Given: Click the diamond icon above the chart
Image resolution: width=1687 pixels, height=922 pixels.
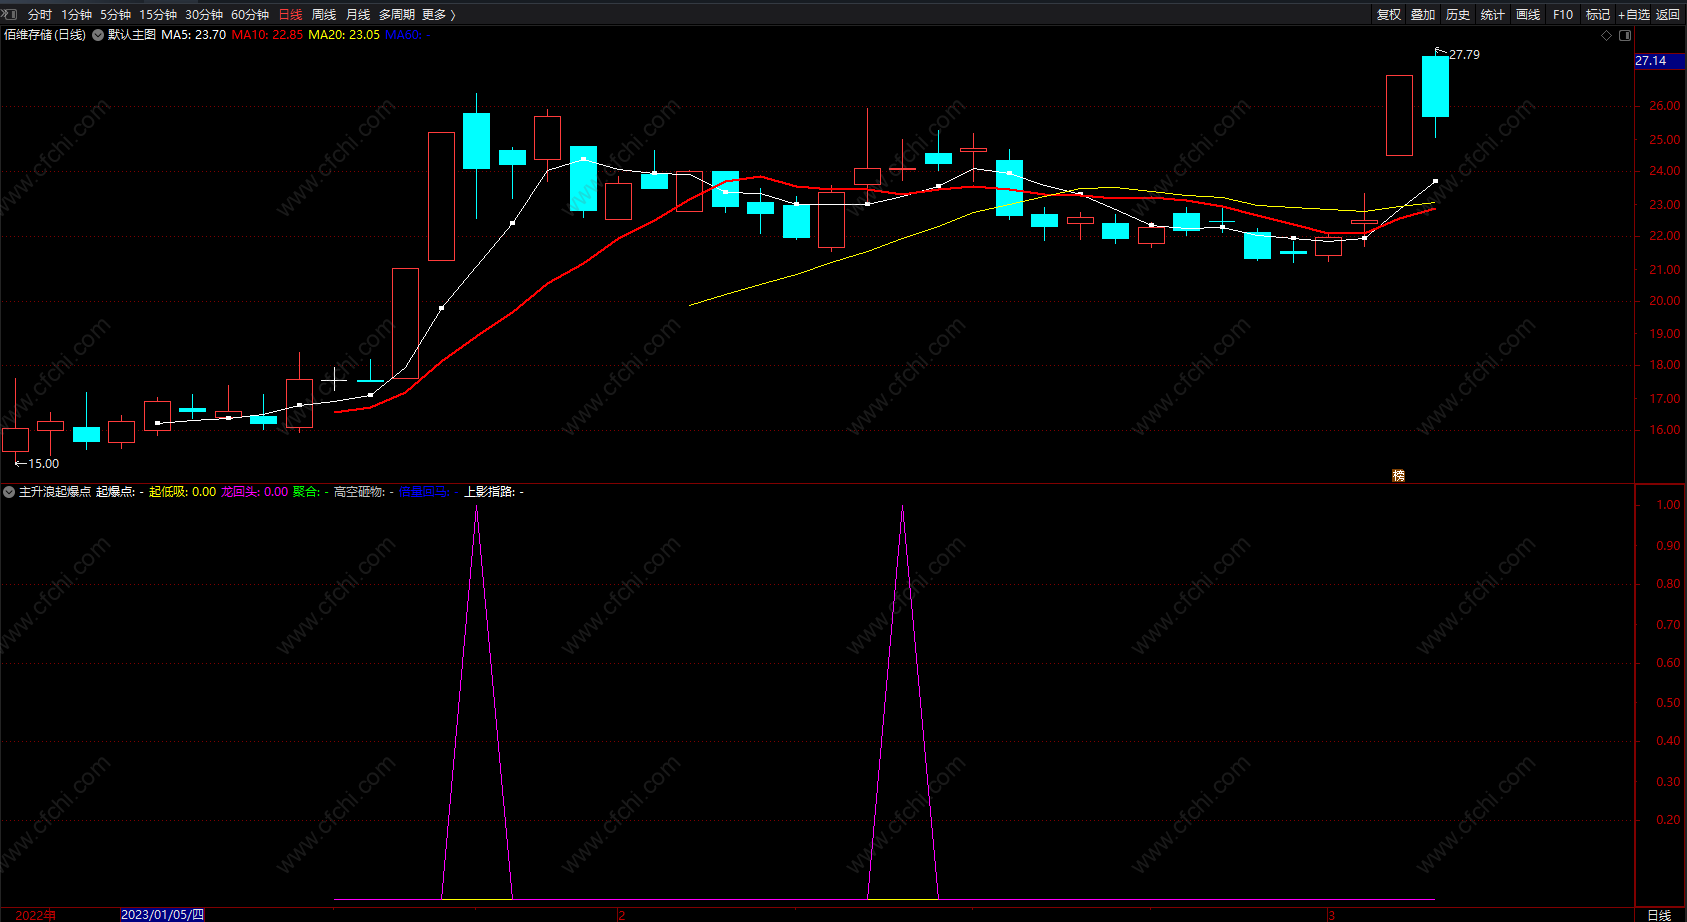Looking at the screenshot, I should point(1607,35).
